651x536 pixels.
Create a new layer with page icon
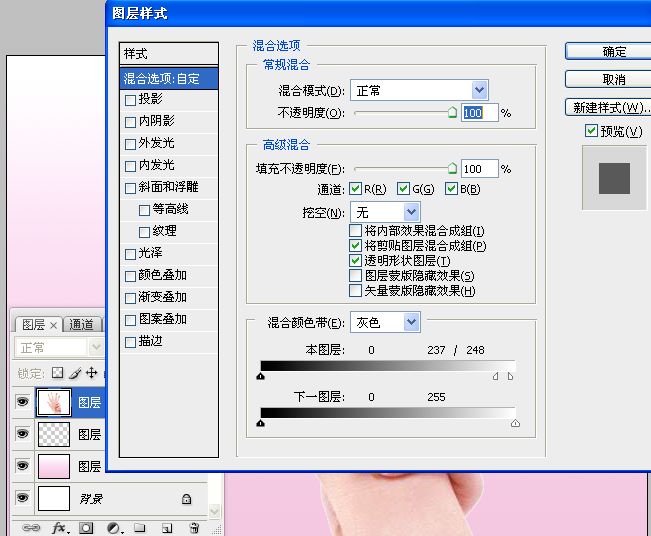coord(167,528)
